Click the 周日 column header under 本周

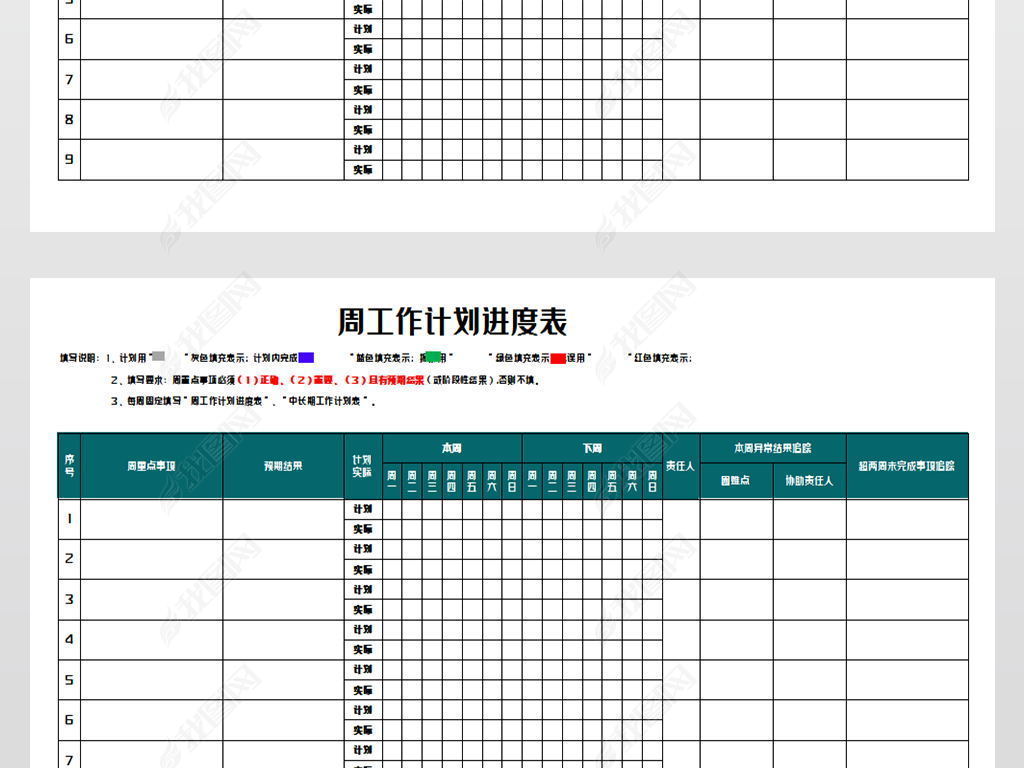coord(512,481)
